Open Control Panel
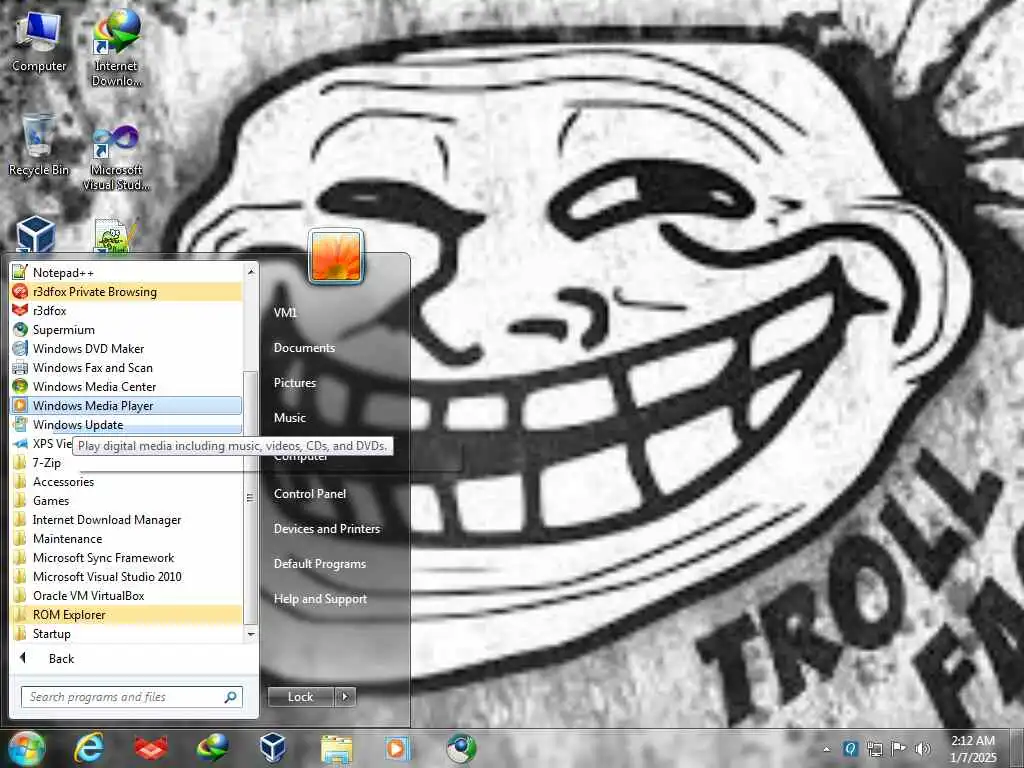Screen dimensions: 1024x768 (310, 494)
